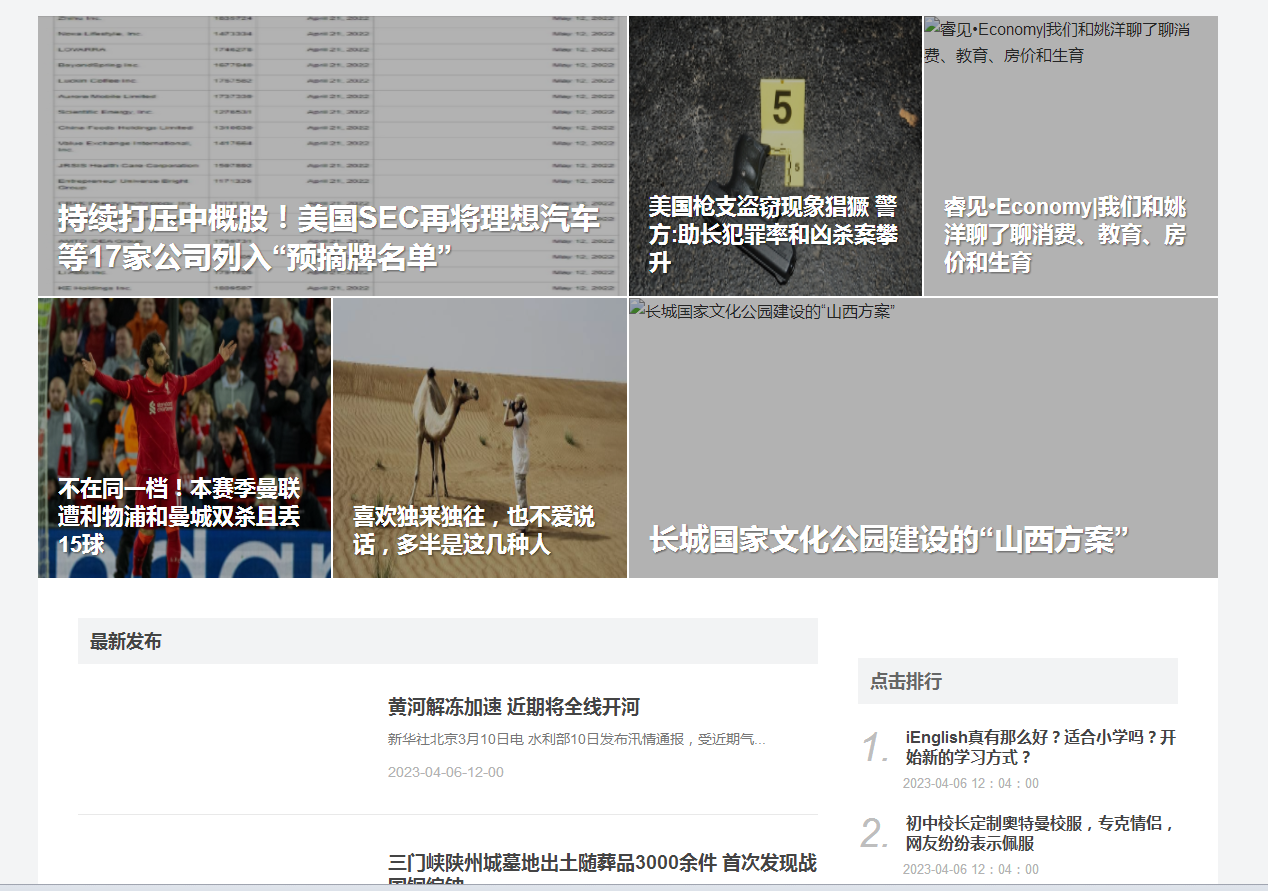The image size is (1268, 891).
Task: Click timestamp under 奥特曼校服 ranking item
Action: point(971,869)
